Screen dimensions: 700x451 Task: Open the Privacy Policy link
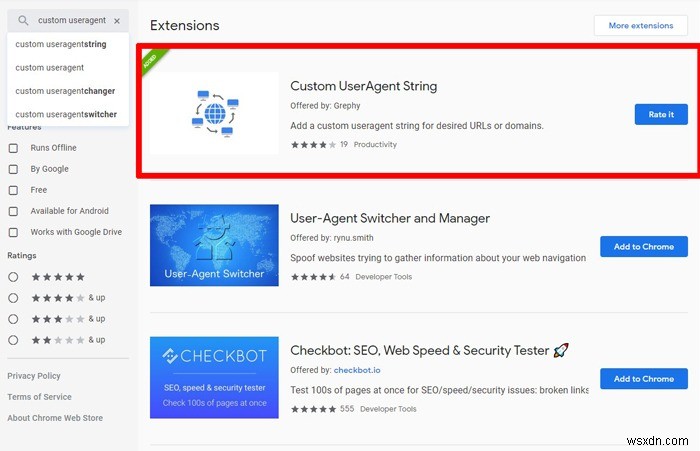click(x=34, y=376)
